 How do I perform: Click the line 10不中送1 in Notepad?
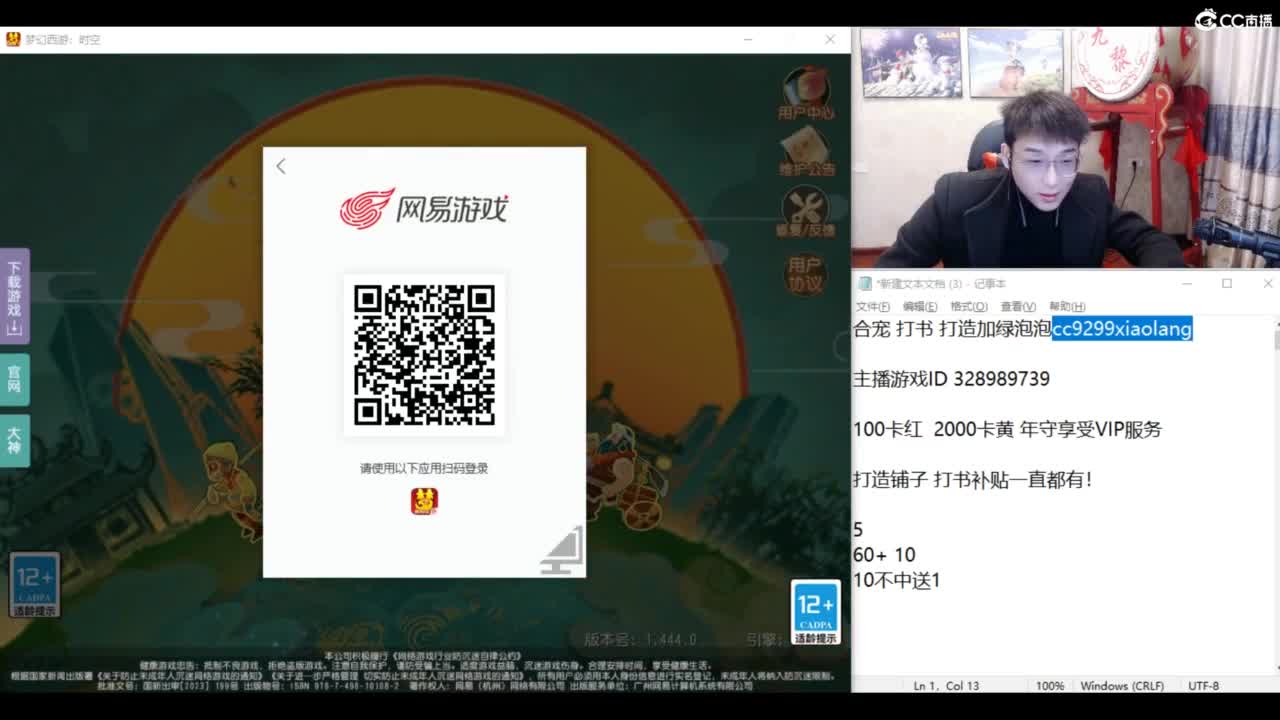point(897,580)
